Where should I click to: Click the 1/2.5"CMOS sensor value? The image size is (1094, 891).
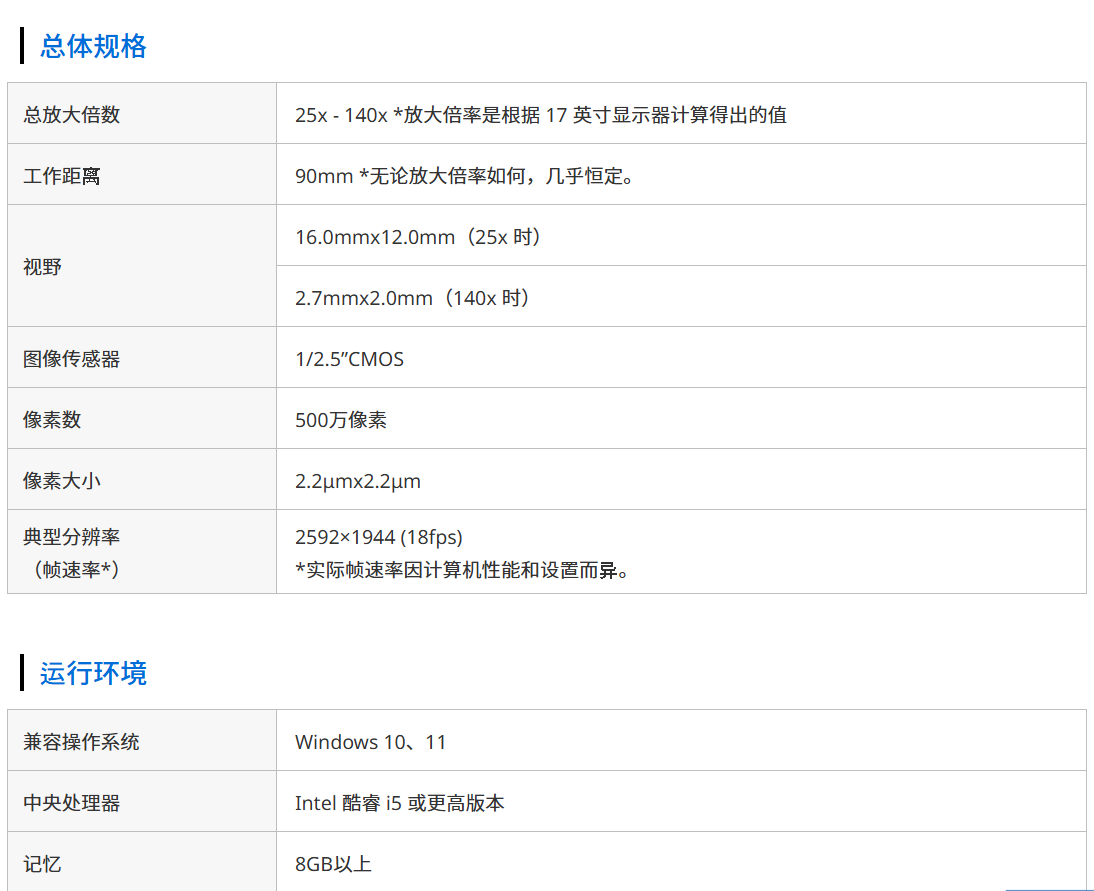click(350, 359)
